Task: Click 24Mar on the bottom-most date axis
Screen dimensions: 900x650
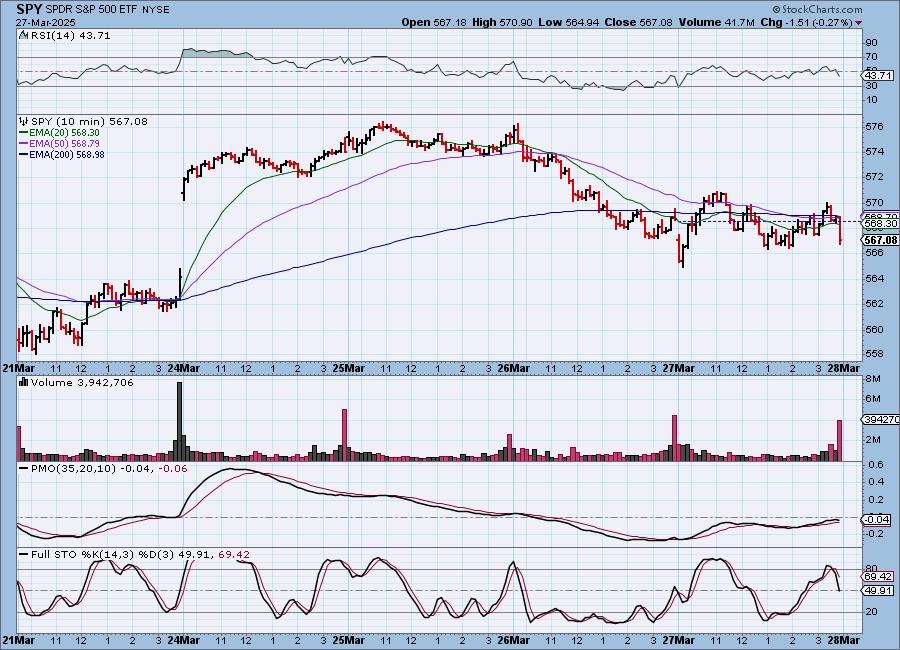Action: [x=184, y=640]
